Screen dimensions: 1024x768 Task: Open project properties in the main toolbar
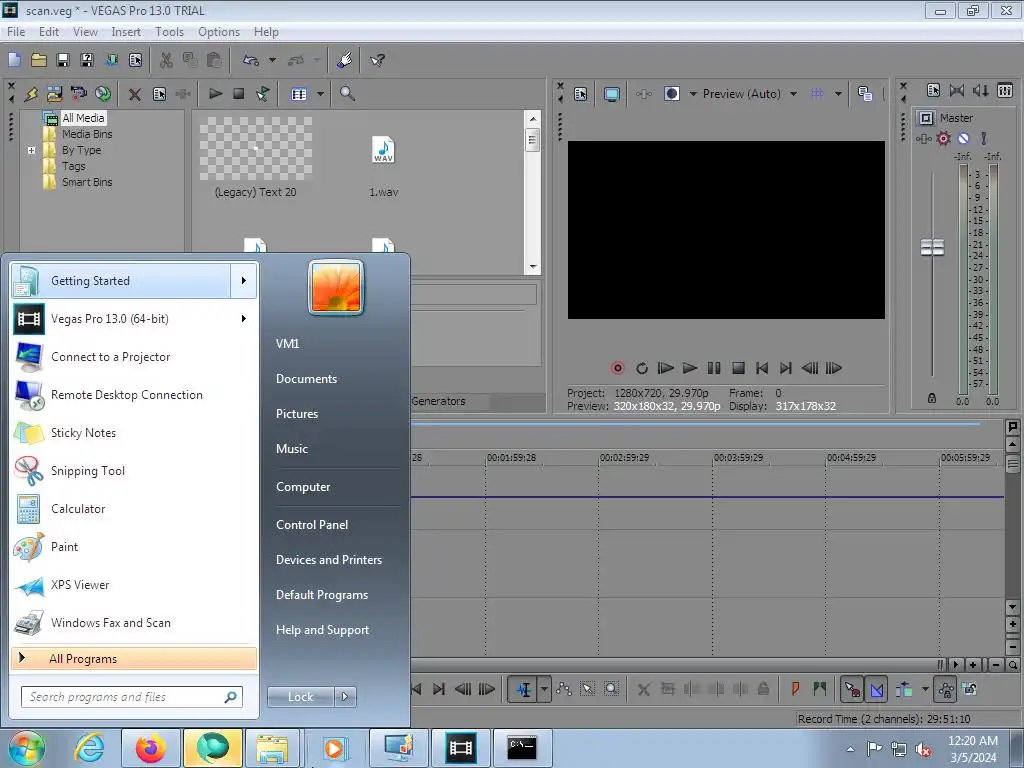point(135,60)
